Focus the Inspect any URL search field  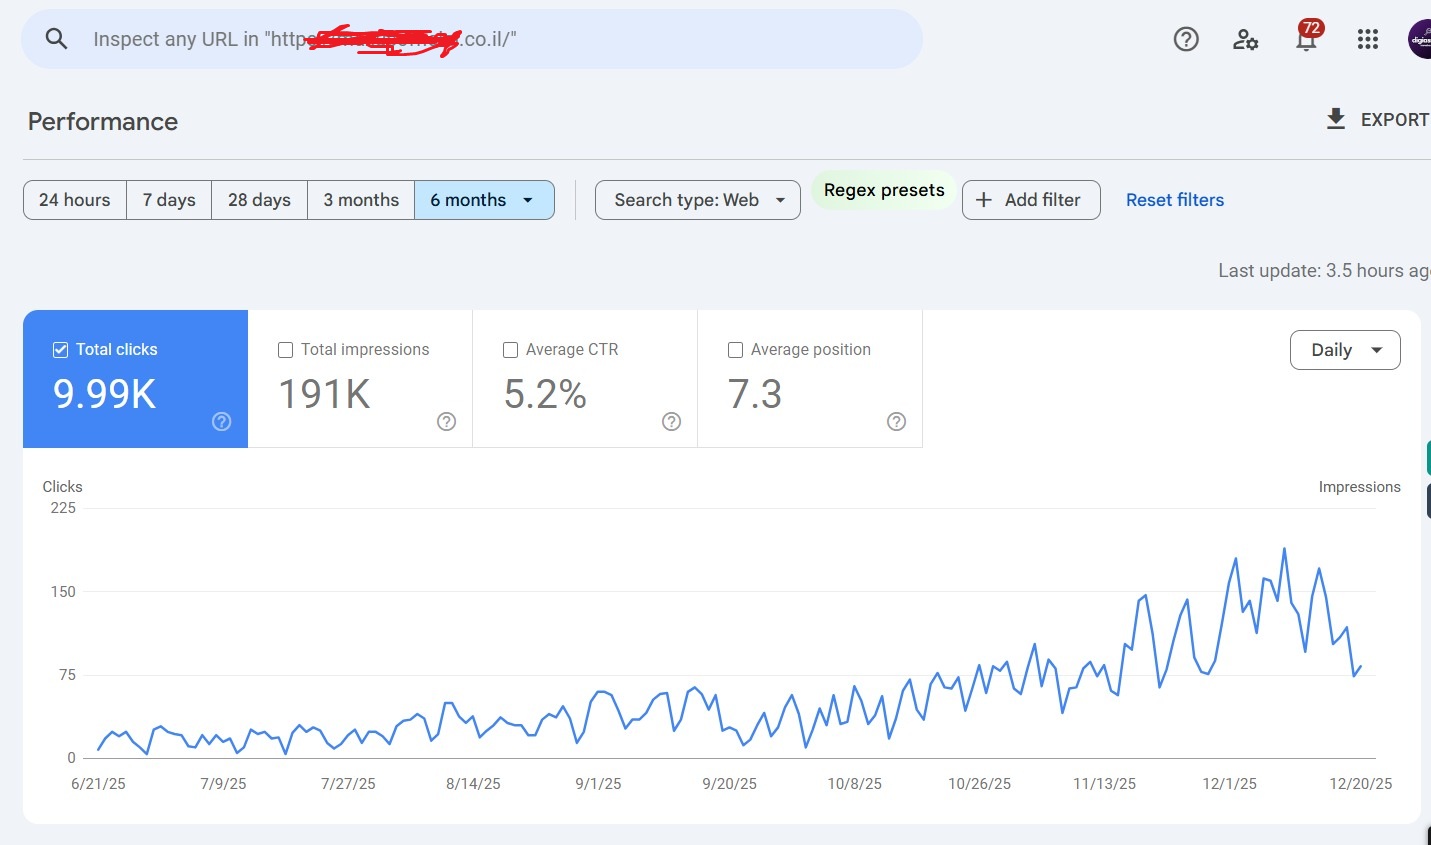coord(472,39)
